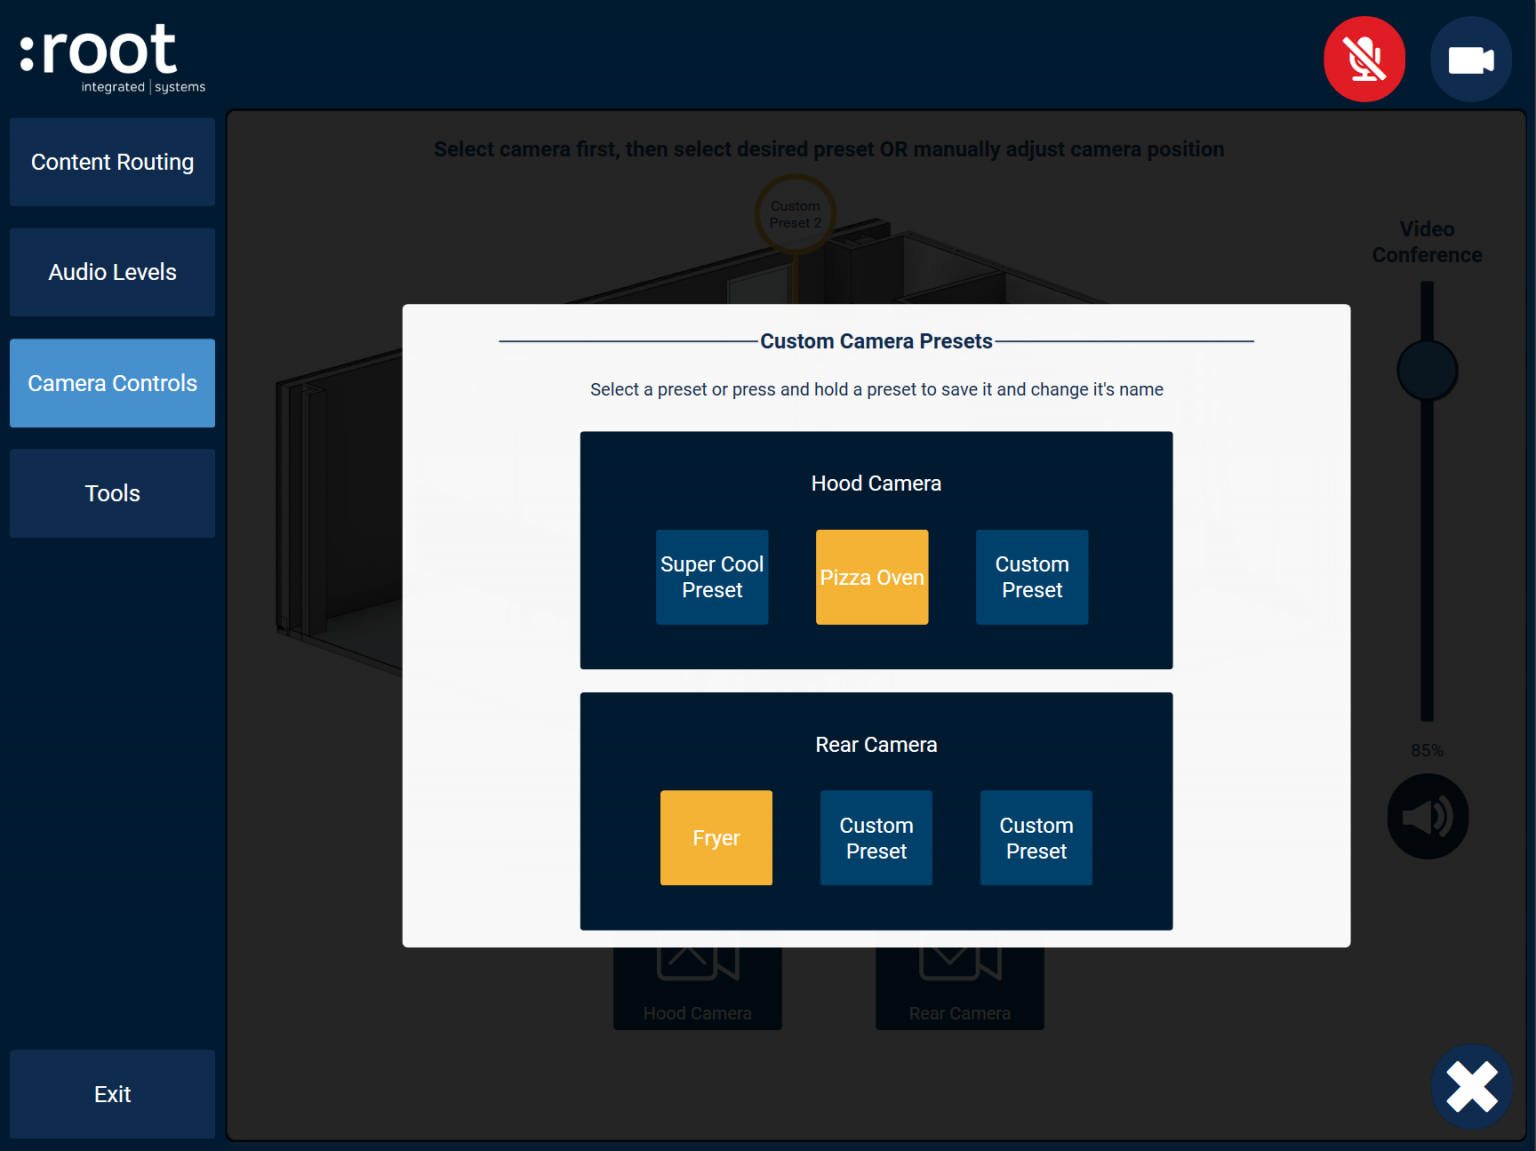Select the middle Custom Preset under Rear Camera
The image size is (1536, 1151).
pyautogui.click(x=876, y=838)
